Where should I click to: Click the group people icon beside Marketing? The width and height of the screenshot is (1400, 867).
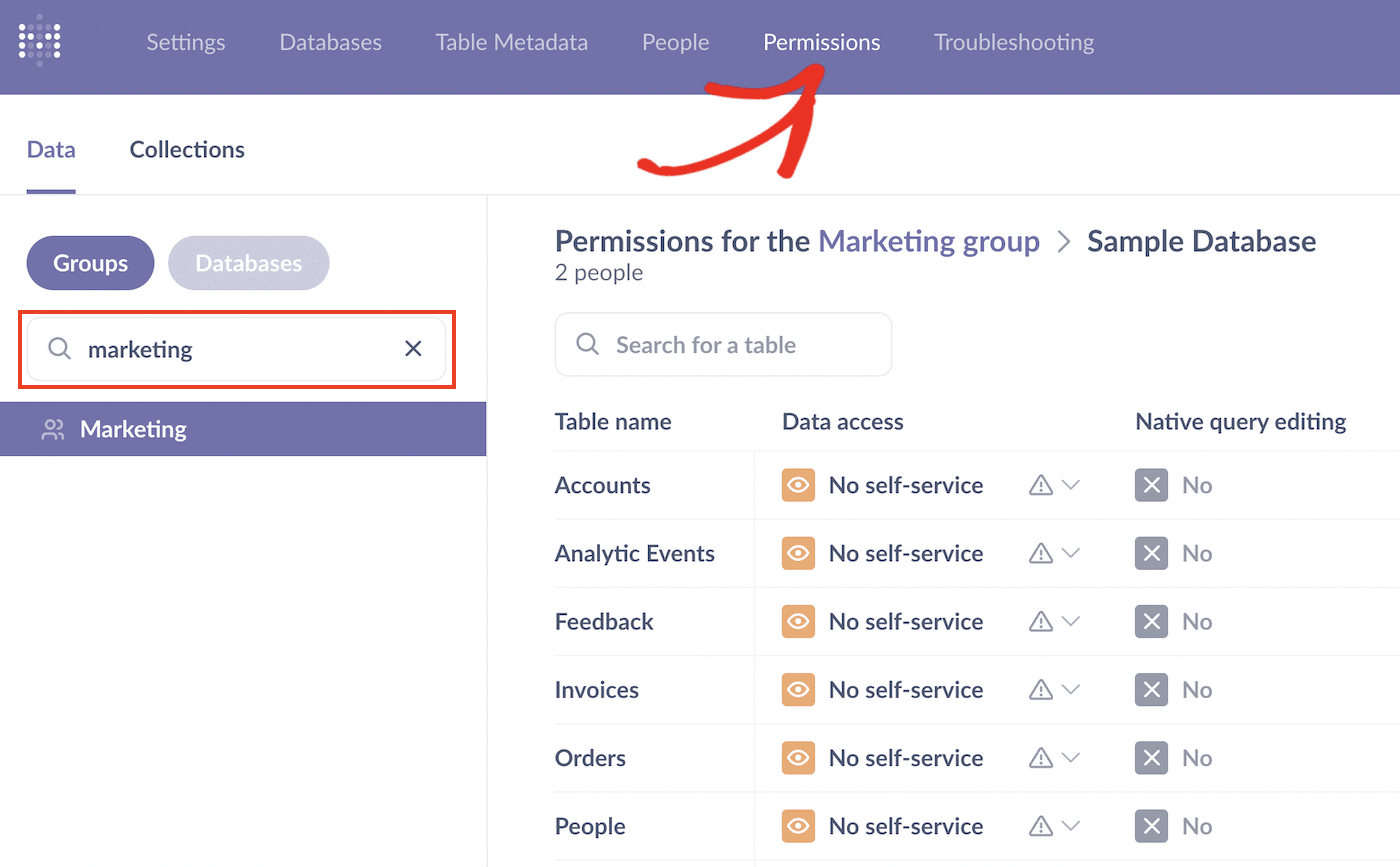coord(53,428)
